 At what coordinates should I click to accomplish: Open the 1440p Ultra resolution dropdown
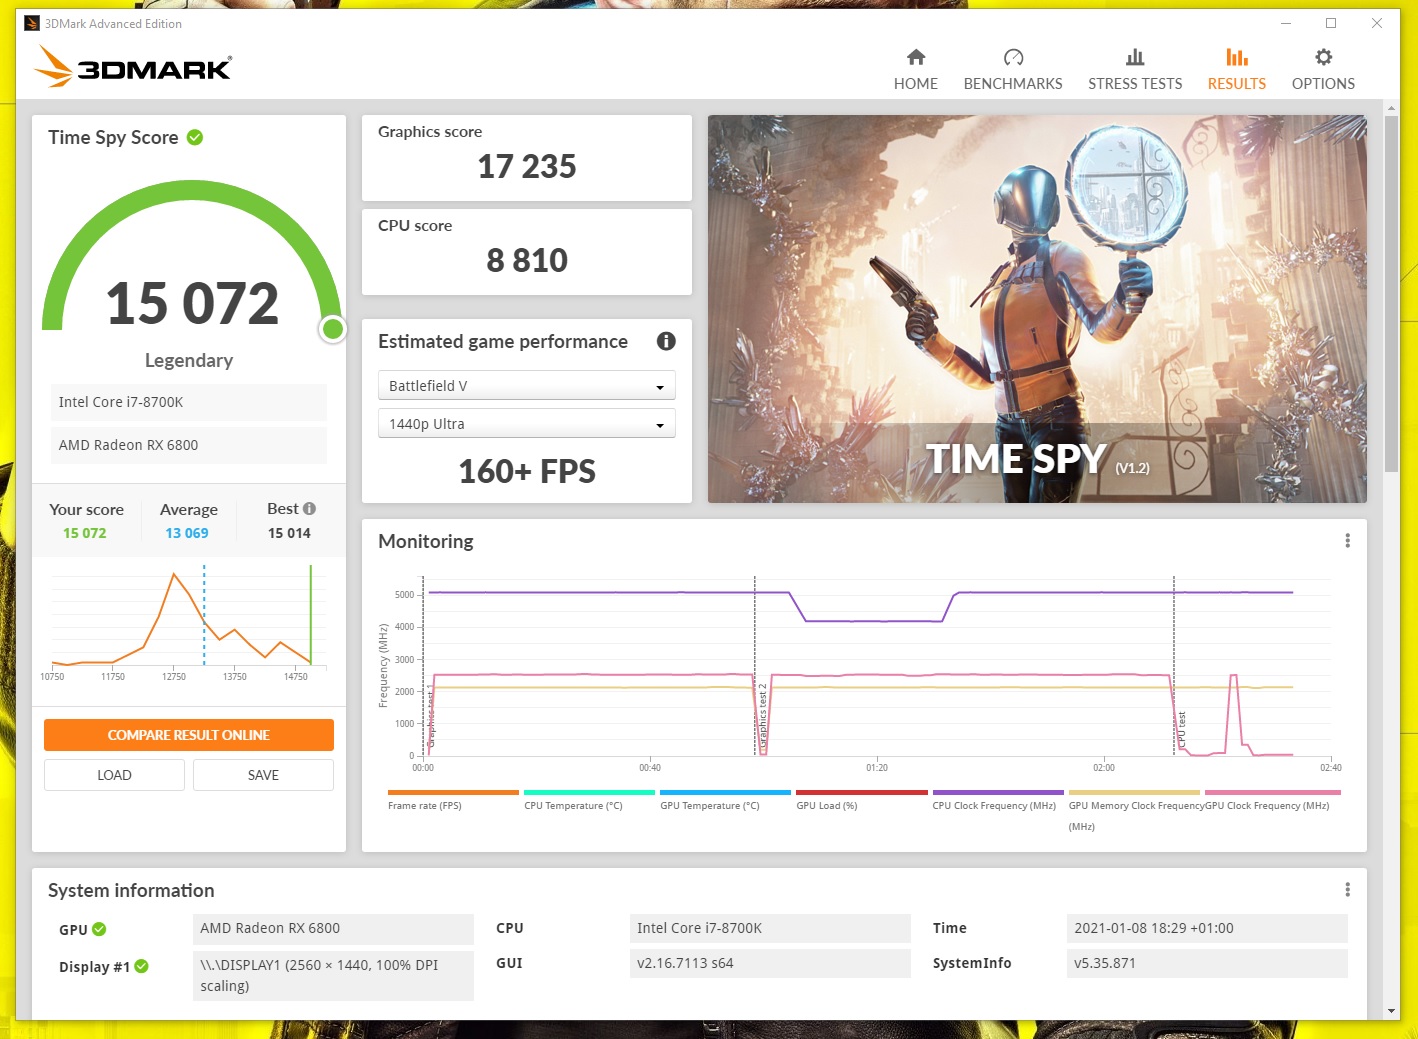click(526, 424)
